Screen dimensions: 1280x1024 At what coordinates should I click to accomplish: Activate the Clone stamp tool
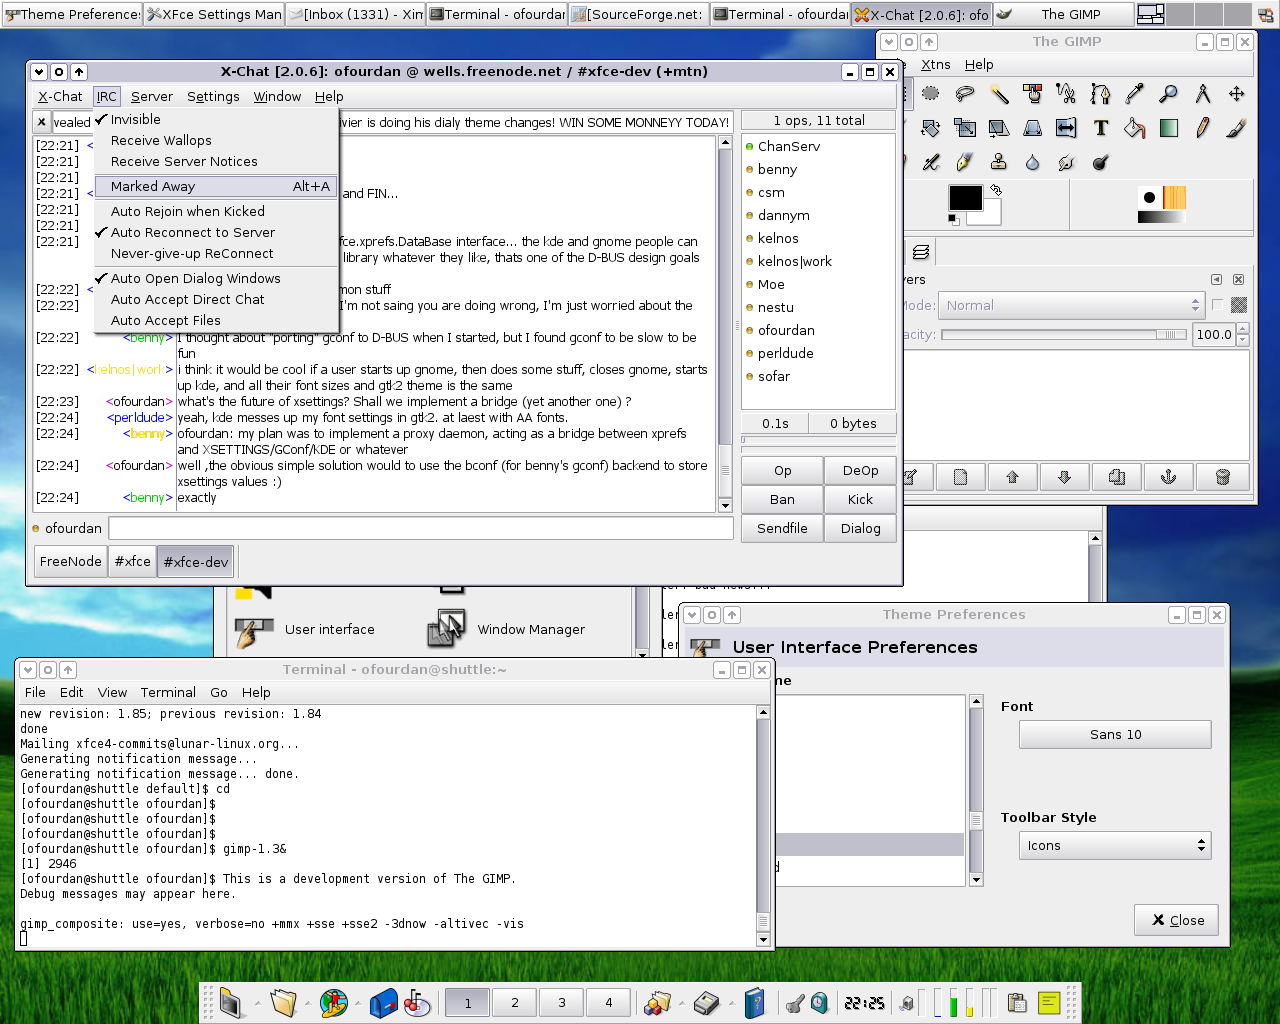point(998,162)
